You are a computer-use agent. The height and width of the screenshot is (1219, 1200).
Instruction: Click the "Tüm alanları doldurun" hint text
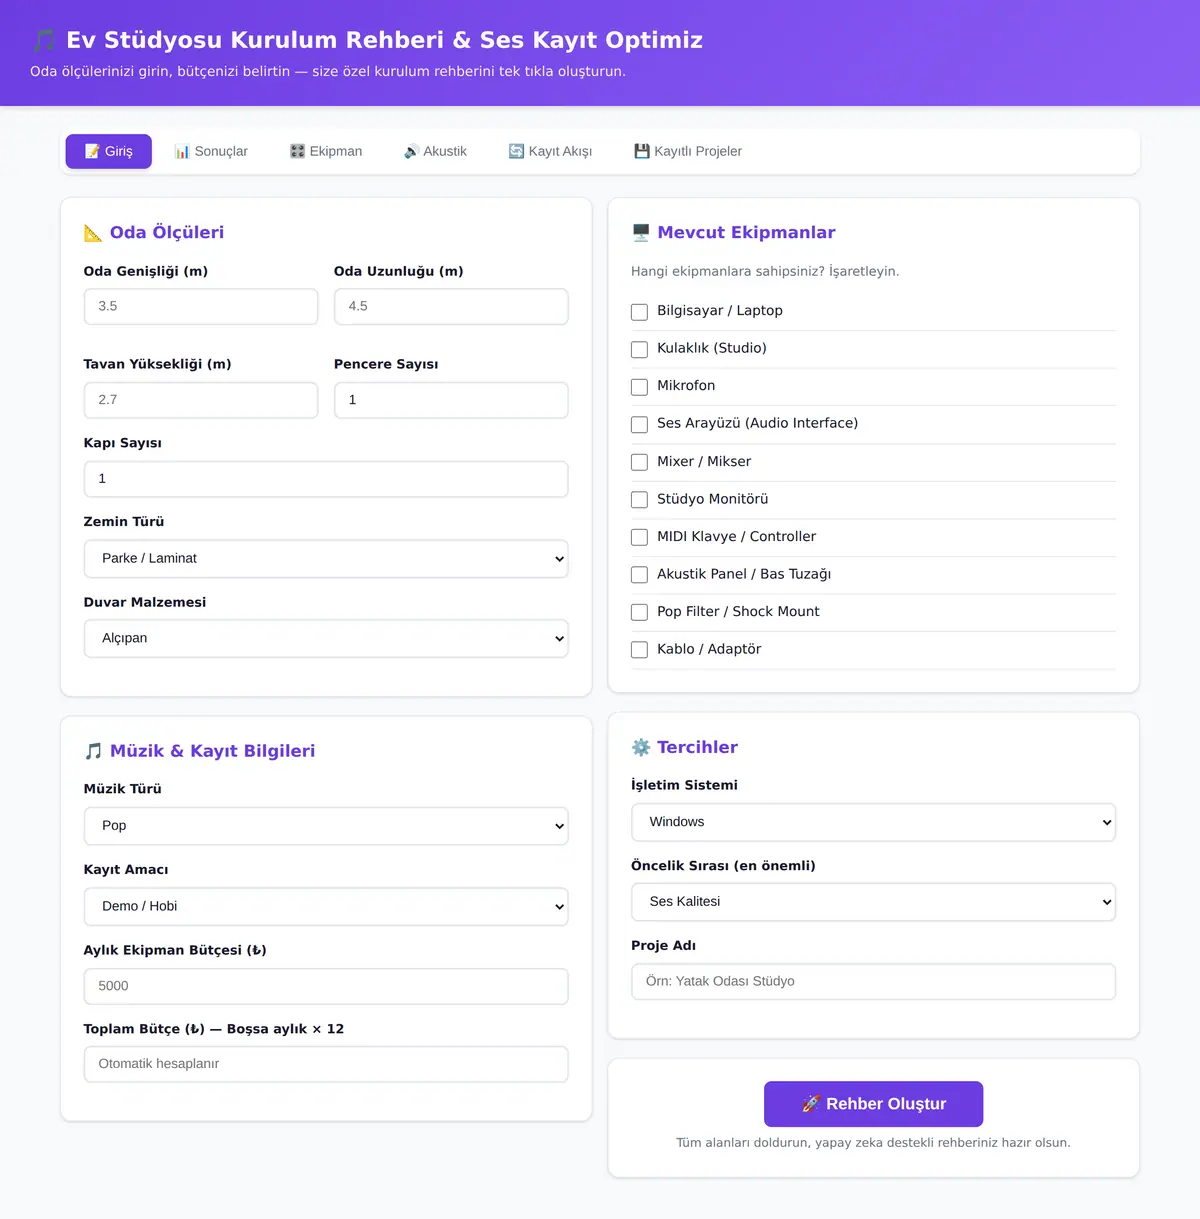(x=873, y=1143)
